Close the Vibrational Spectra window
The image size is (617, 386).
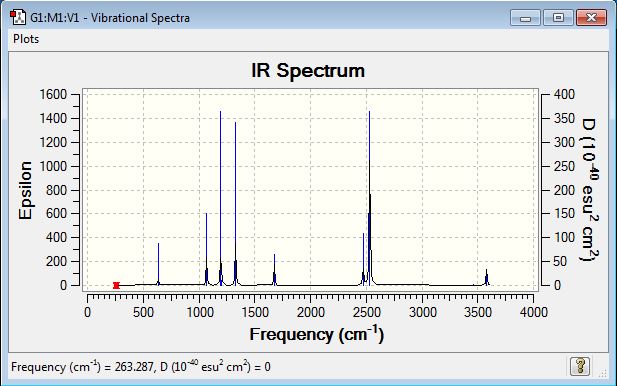coord(591,18)
